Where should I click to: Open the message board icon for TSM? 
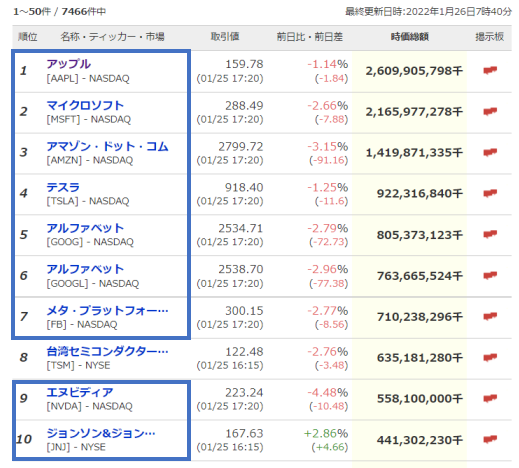click(x=490, y=357)
